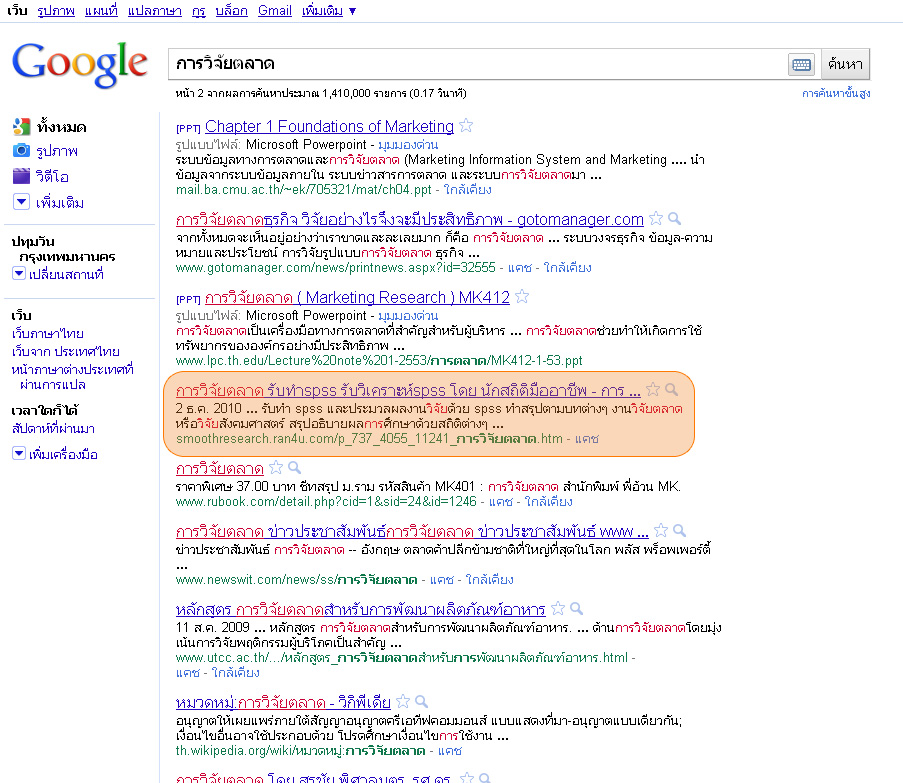Click the on-screen keyboard icon in search box
Screen dimensions: 903x783
pyautogui.click(x=801, y=64)
